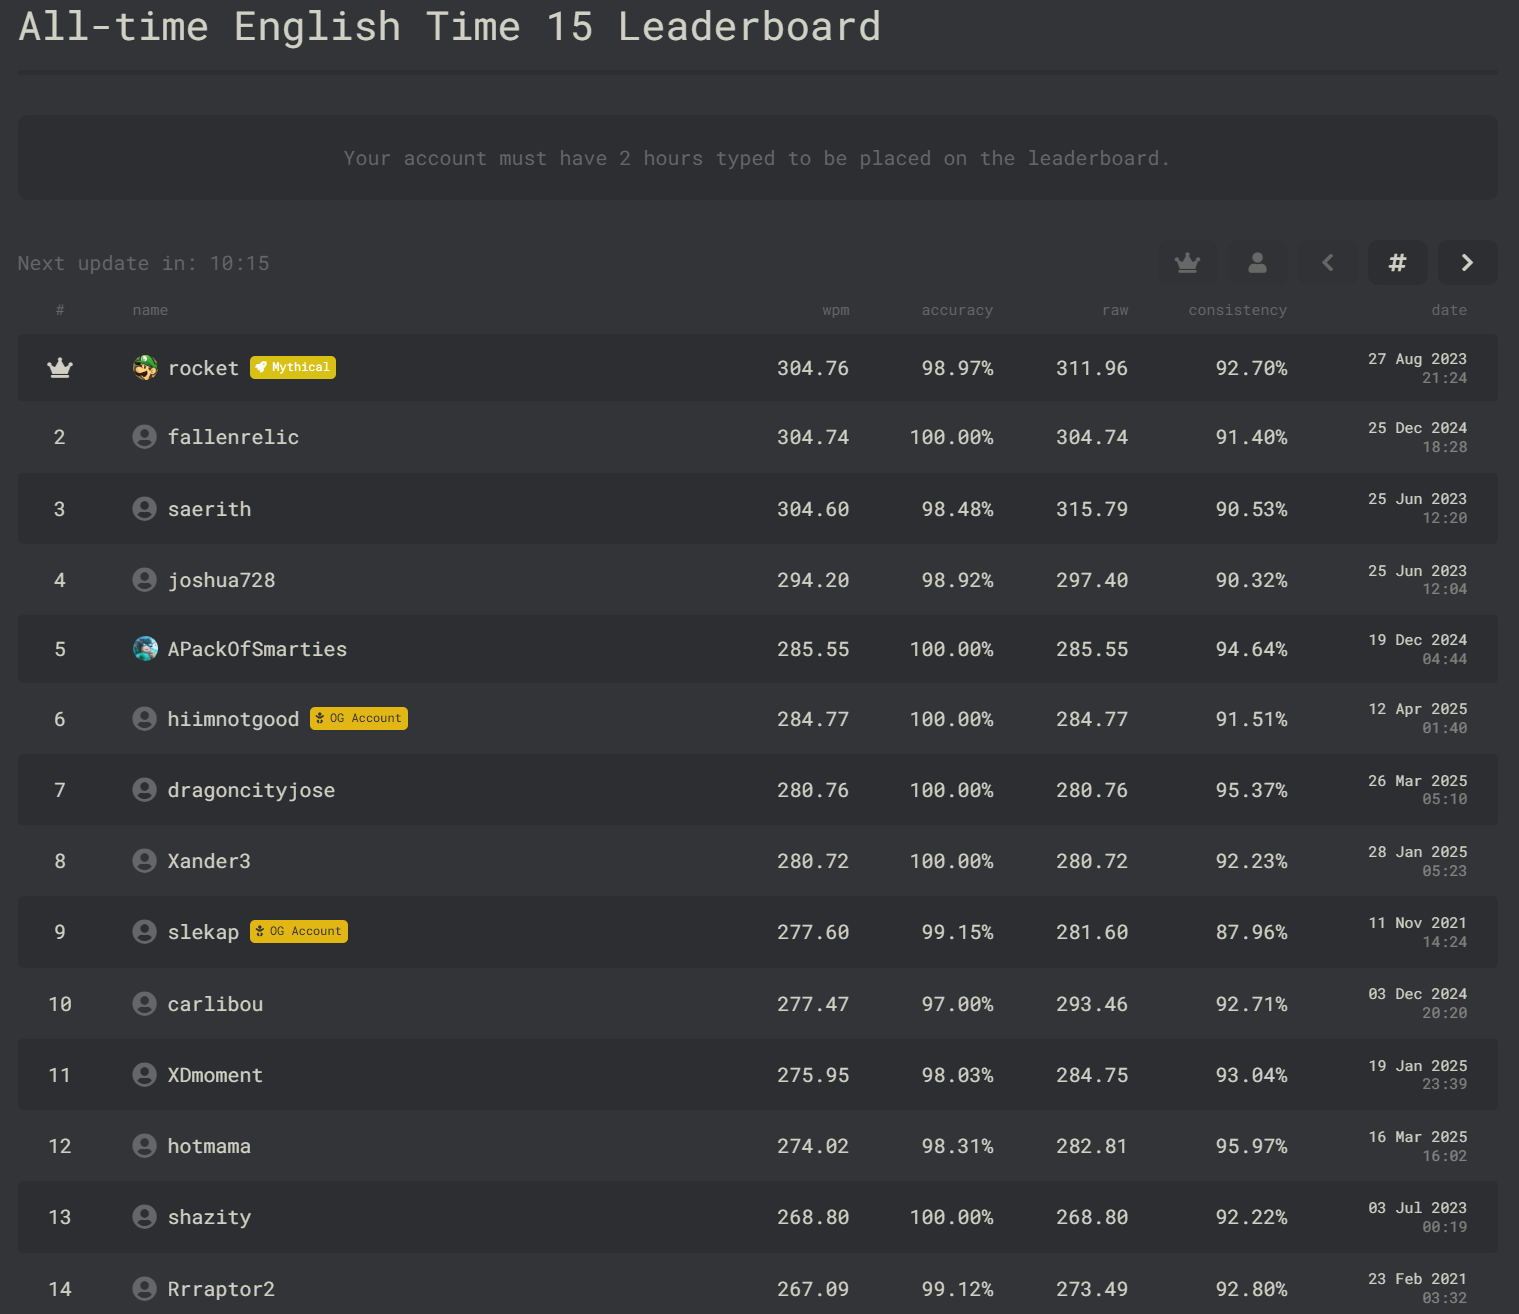Open joshua728's profile name link

(221, 580)
